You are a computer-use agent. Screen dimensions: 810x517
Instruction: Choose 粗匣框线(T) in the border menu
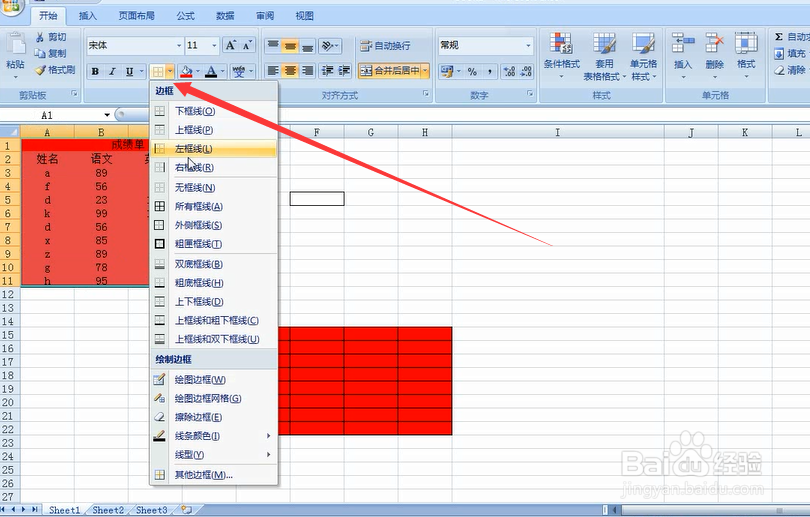coord(214,244)
